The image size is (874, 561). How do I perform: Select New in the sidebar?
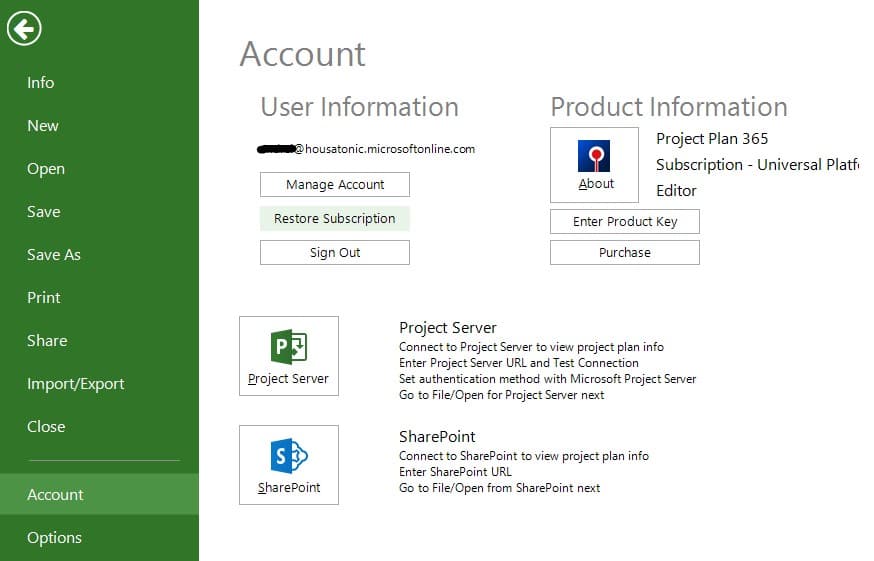pos(43,125)
